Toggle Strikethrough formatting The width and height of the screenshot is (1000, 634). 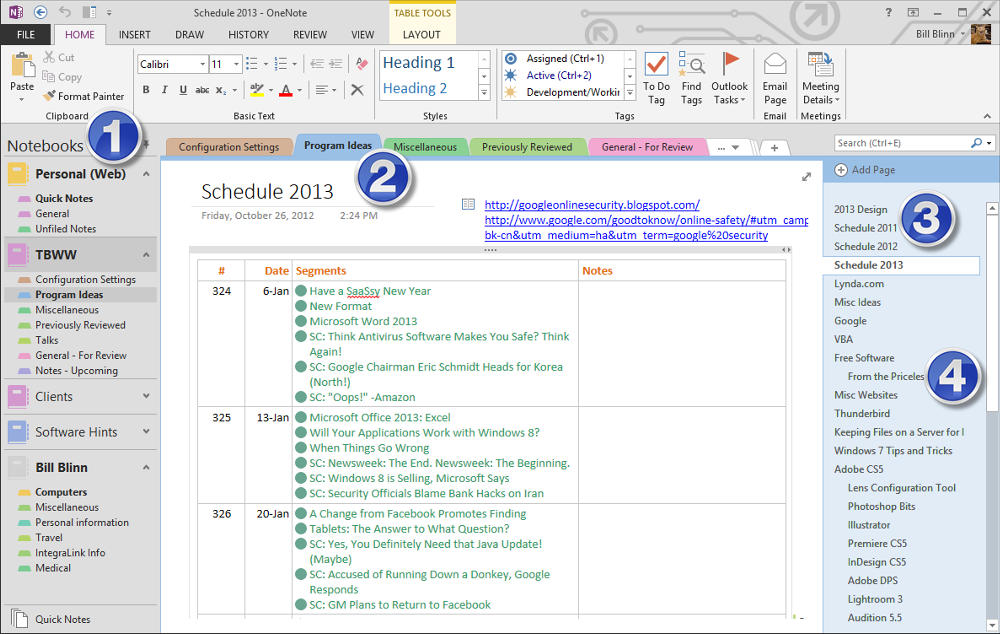[202, 90]
